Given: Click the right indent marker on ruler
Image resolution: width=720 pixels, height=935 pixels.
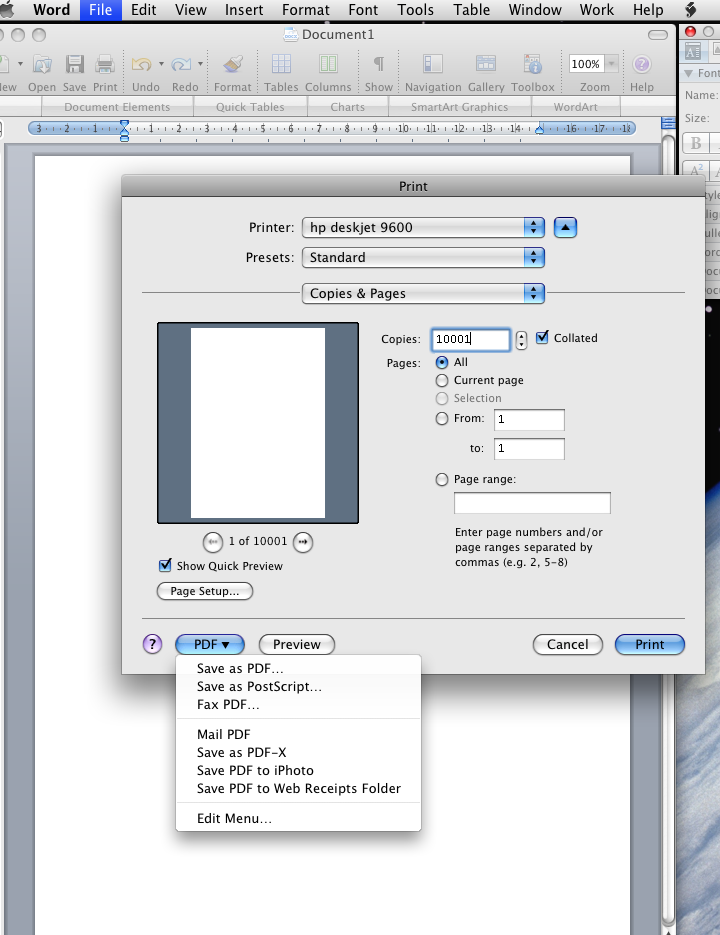Looking at the screenshot, I should (539, 129).
